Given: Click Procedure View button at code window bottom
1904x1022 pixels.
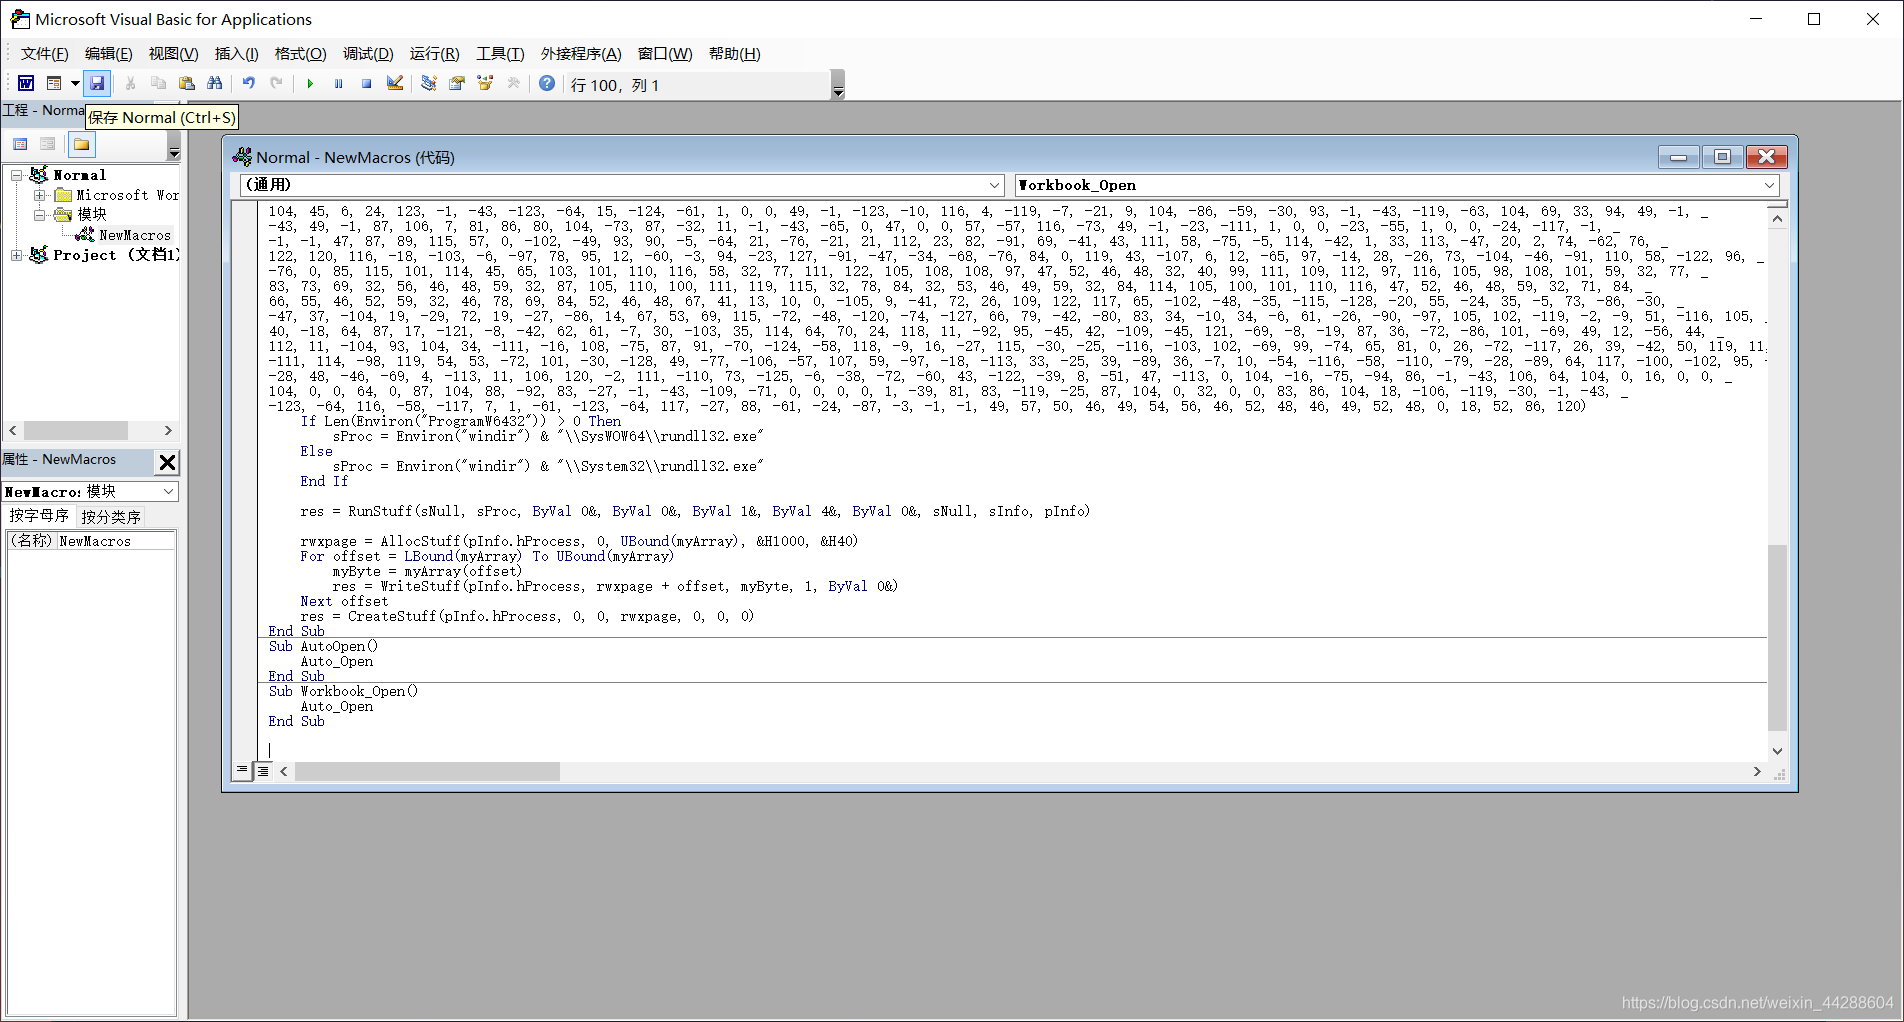Looking at the screenshot, I should pos(242,770).
